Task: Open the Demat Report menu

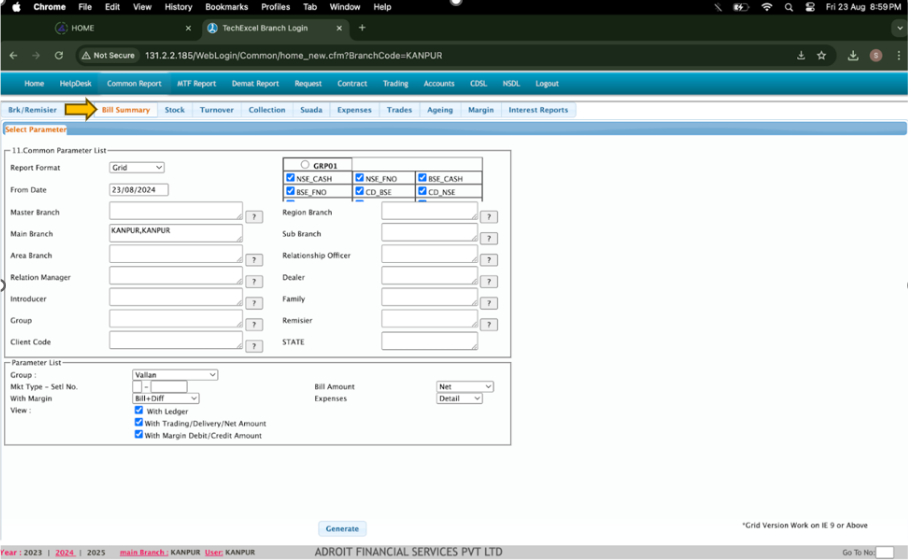Action: [x=255, y=84]
